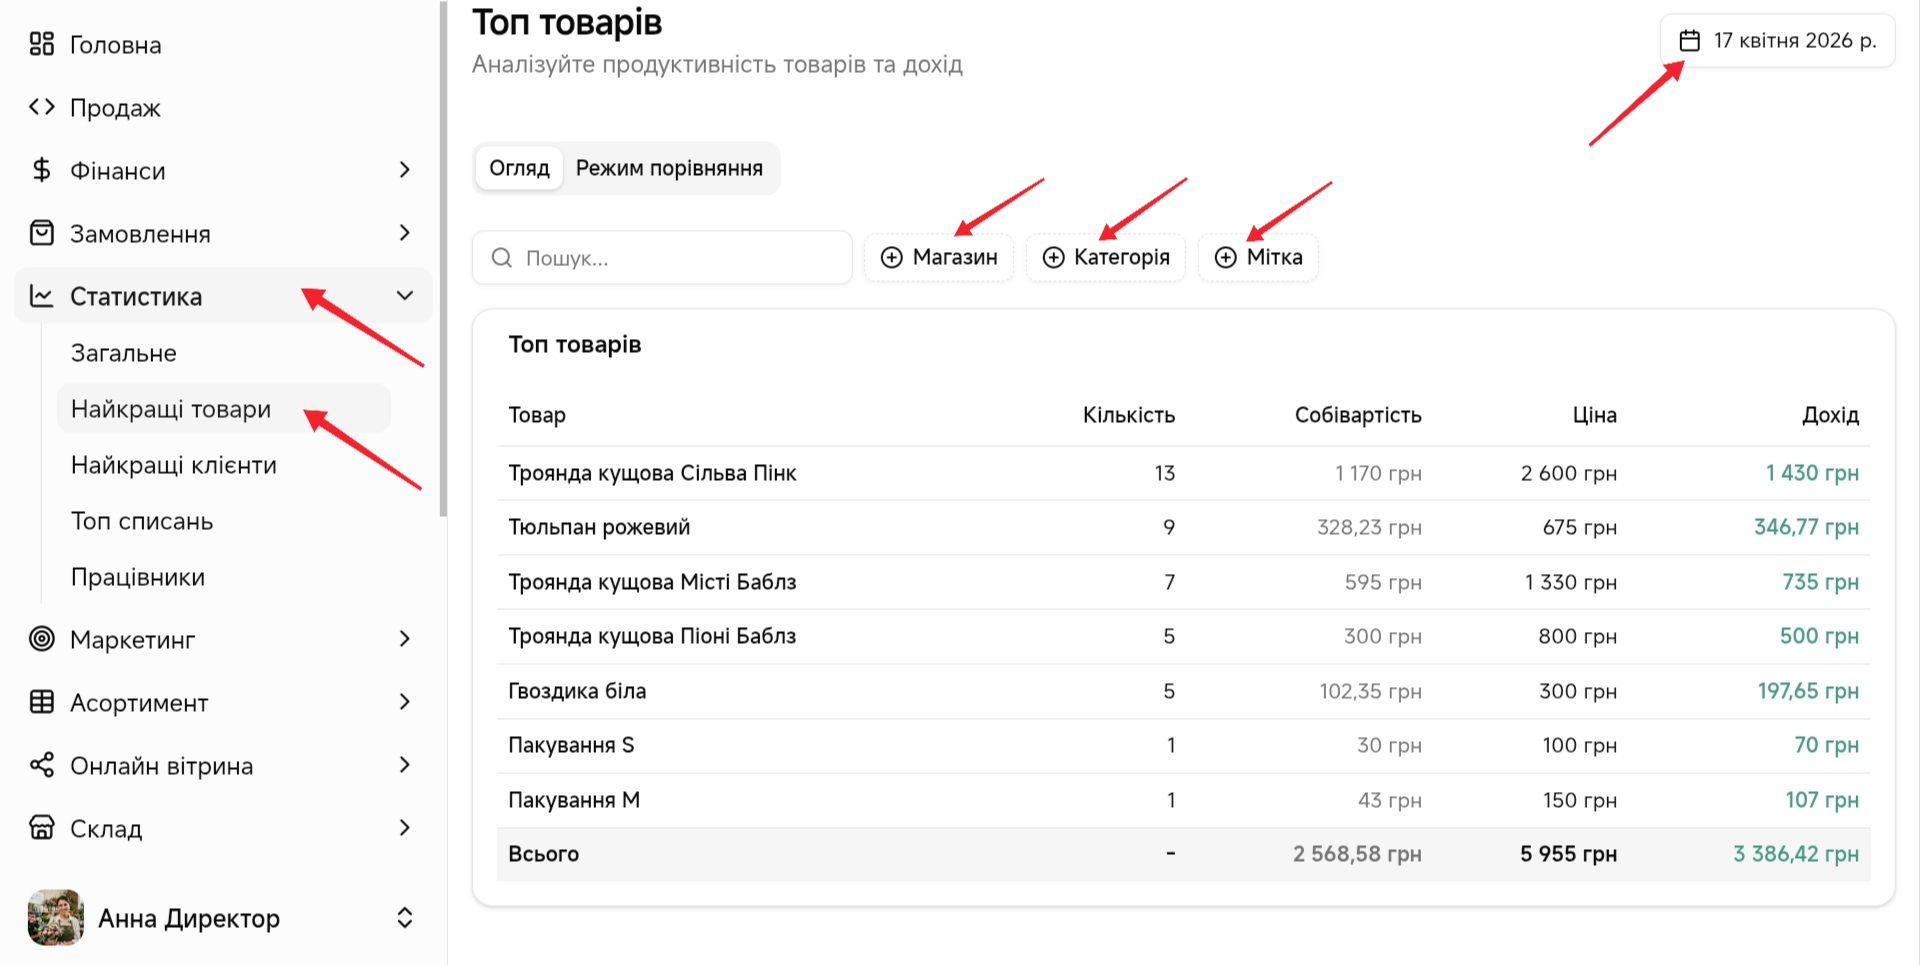
Task: Open Найкращі клієнти statistics page
Action: pyautogui.click(x=174, y=465)
